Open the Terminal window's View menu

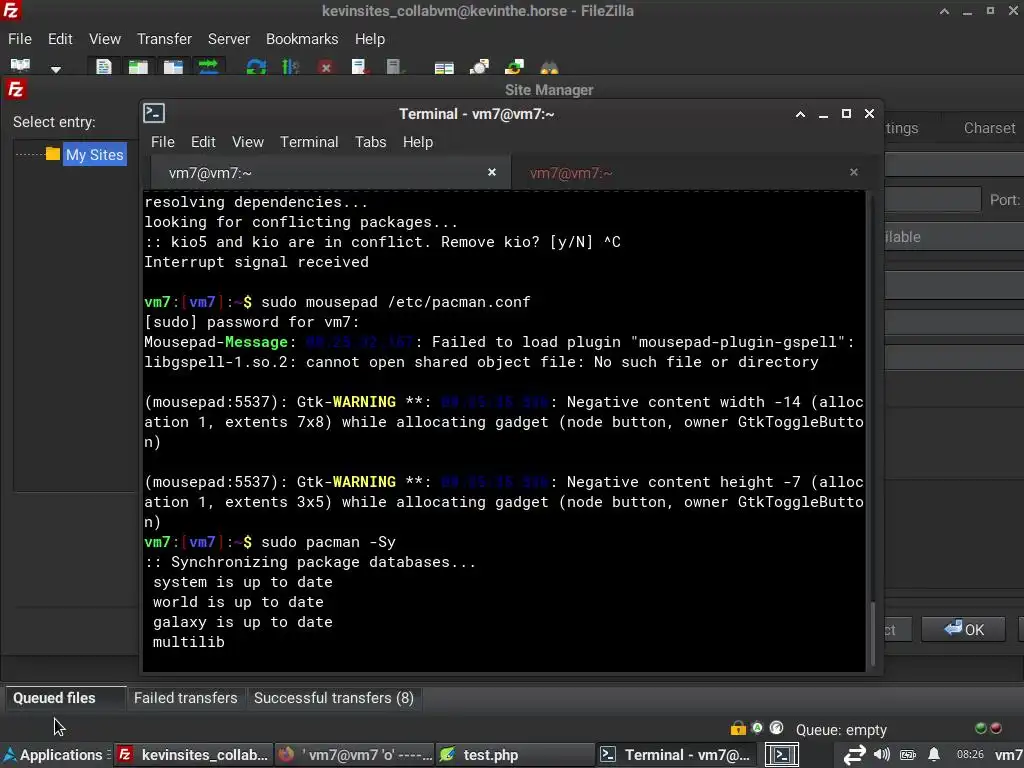point(248,142)
